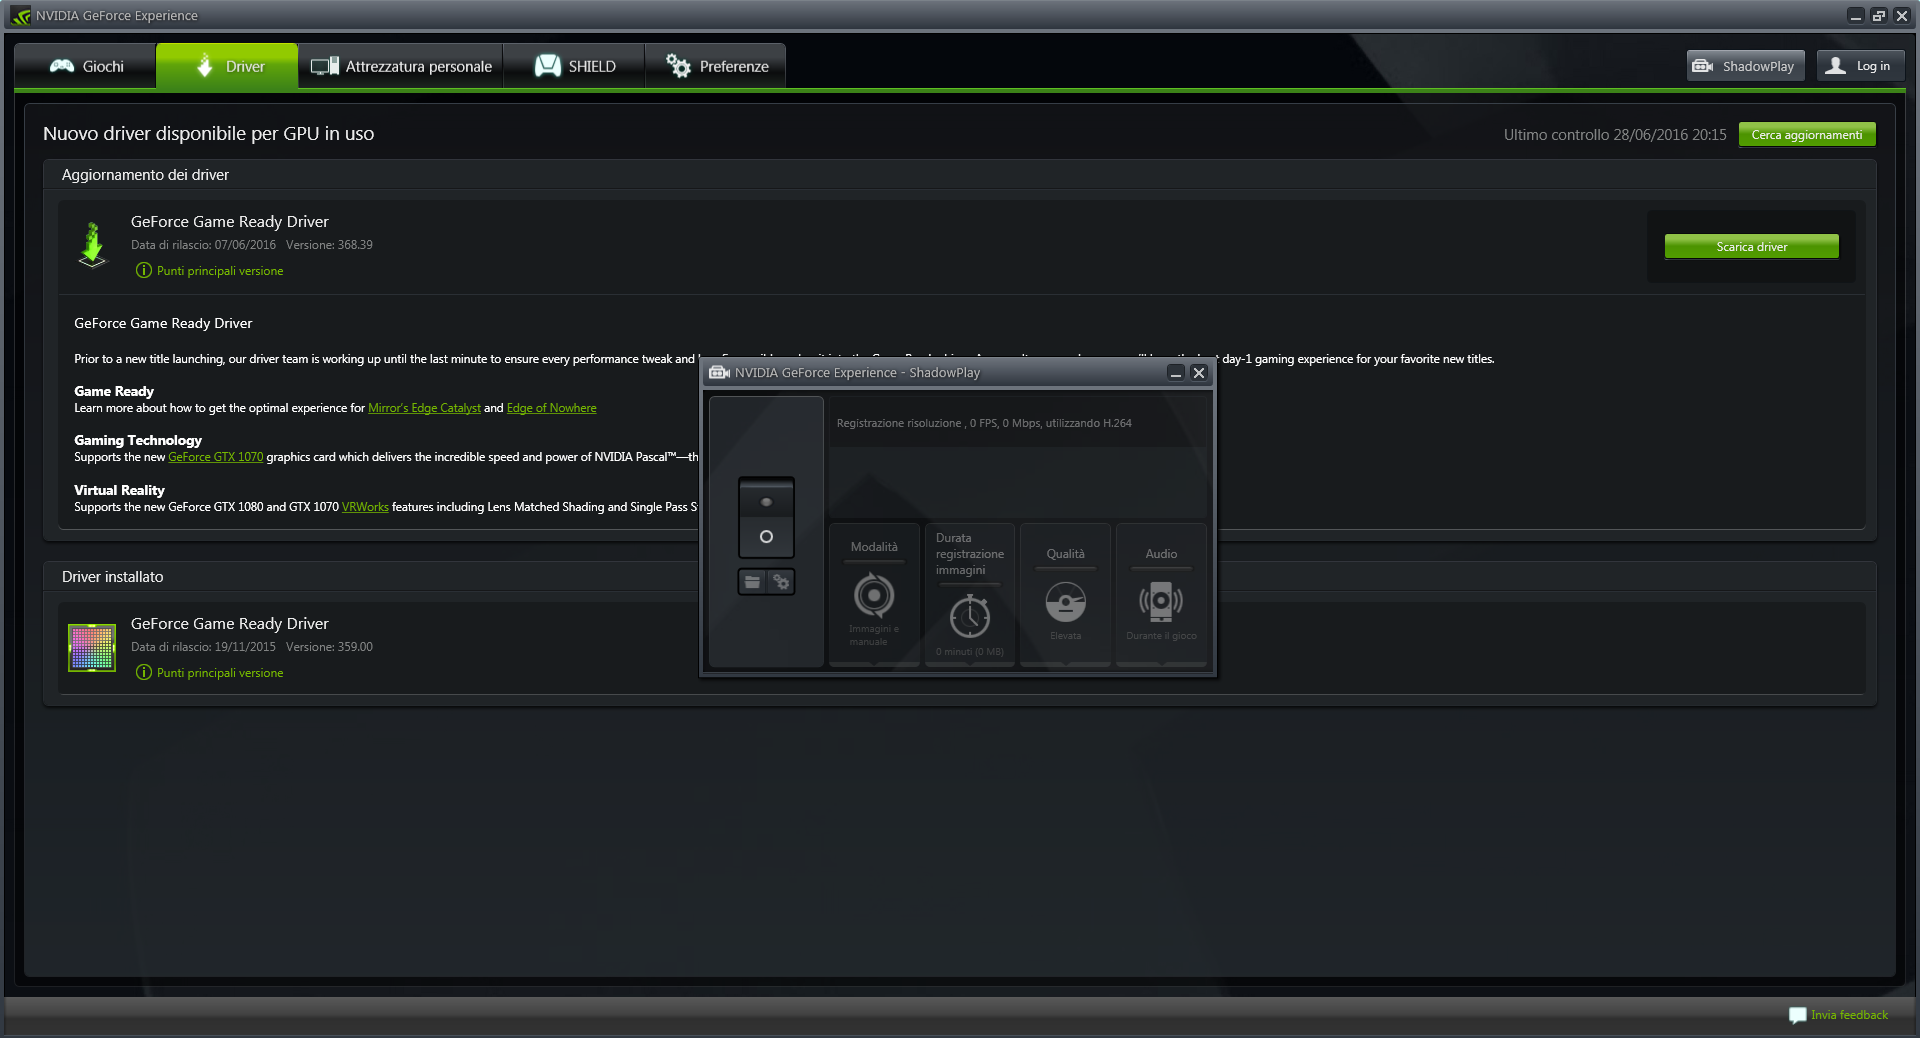
Task: Restore down the main GeForce Experience window
Action: 1879,16
